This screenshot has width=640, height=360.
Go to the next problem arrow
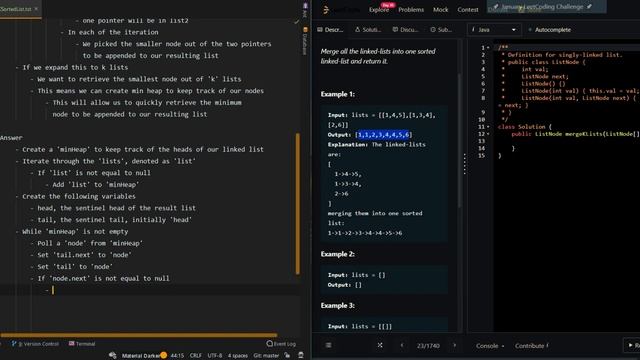[454, 345]
